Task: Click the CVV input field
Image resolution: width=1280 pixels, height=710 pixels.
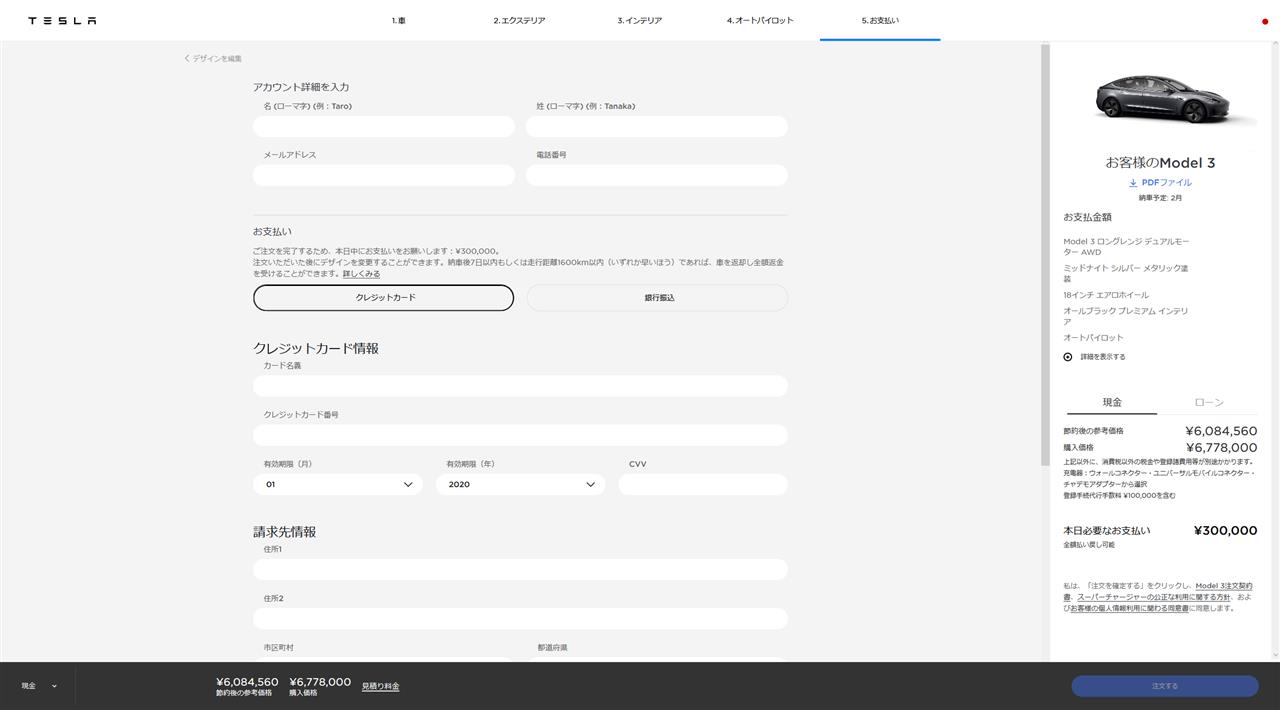Action: click(x=703, y=484)
